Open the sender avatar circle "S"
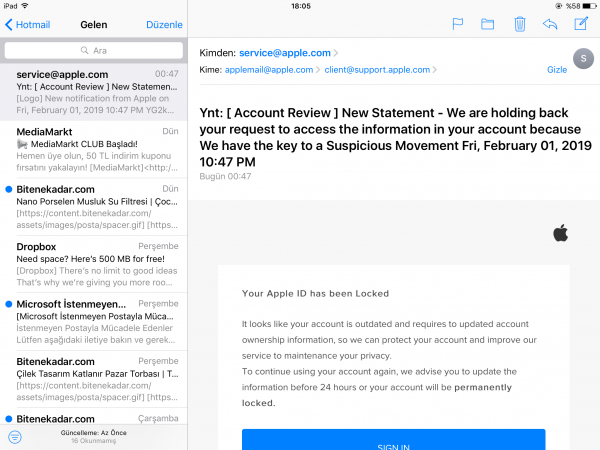 click(x=582, y=59)
